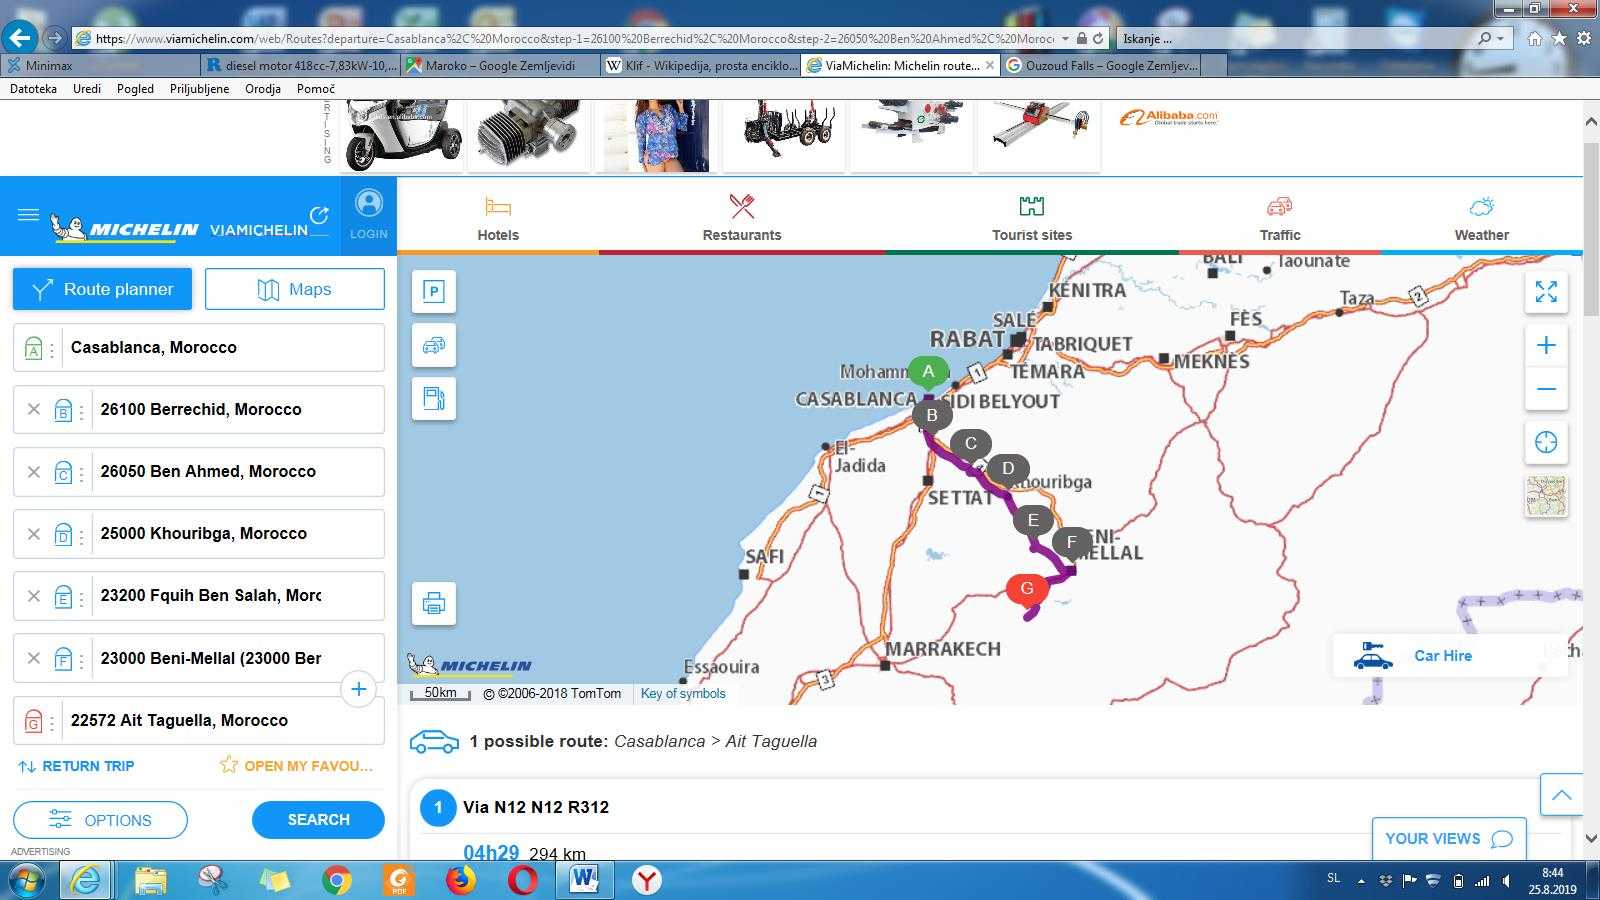Select map marker E
1600x900 pixels.
coord(1033,519)
